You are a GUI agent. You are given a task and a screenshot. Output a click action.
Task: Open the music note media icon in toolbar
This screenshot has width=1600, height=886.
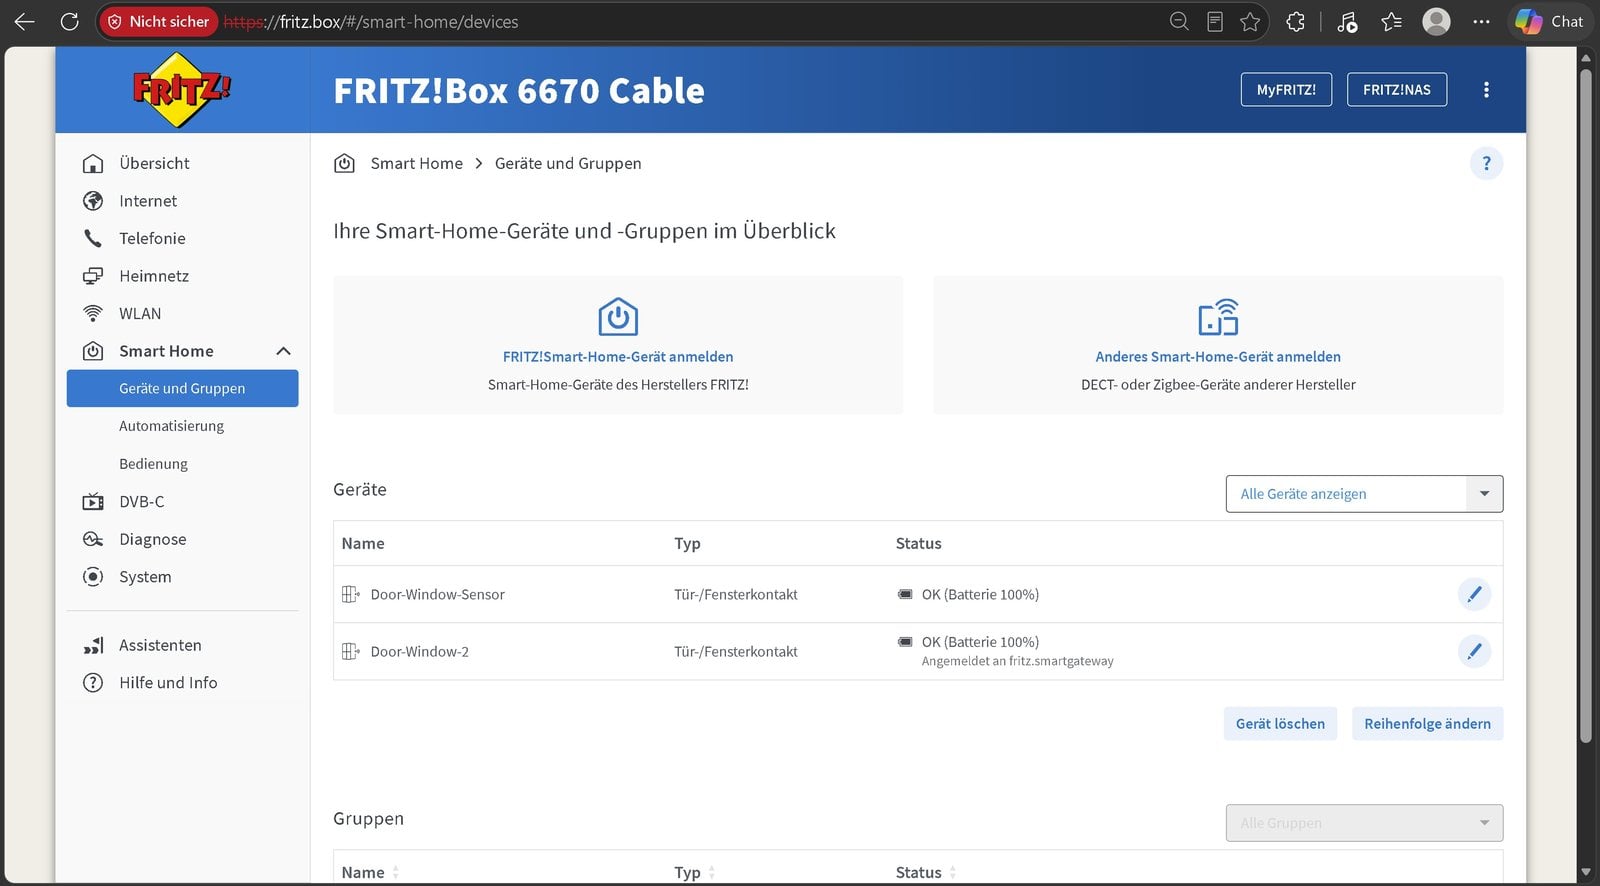point(1347,21)
